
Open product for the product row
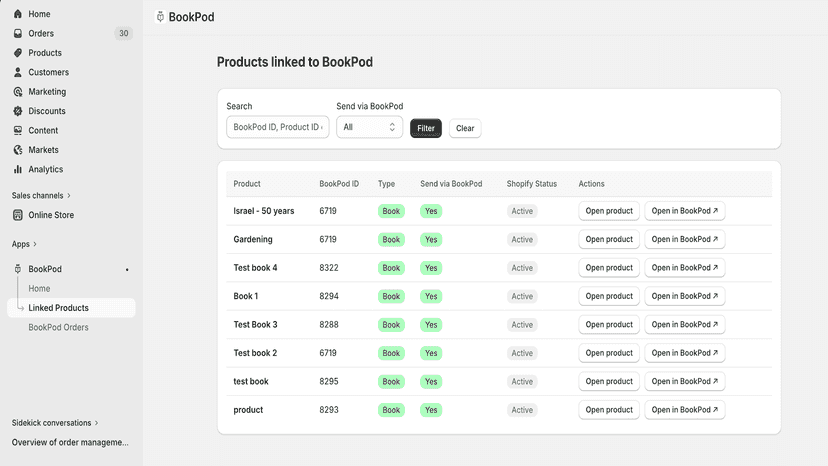pos(609,410)
